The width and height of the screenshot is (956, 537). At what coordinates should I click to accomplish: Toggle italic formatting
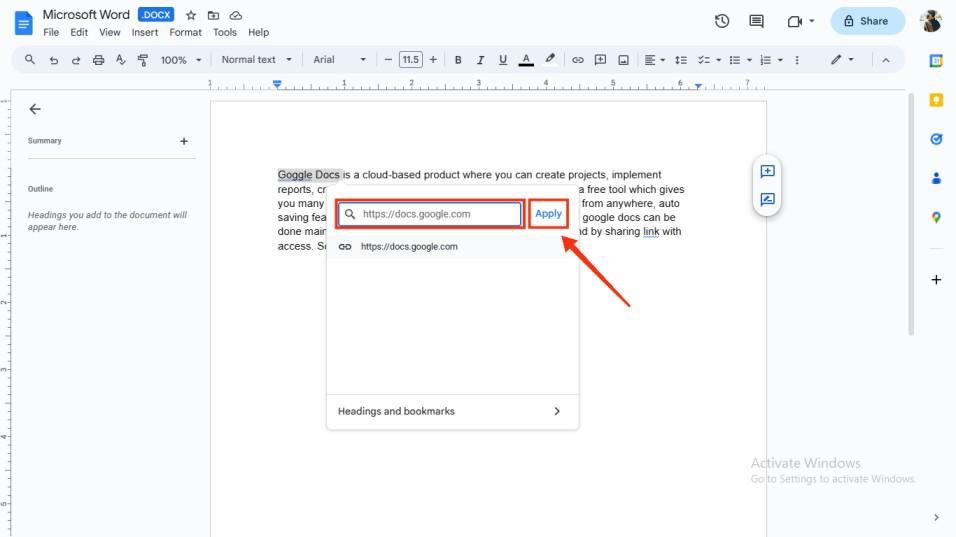[480, 60]
